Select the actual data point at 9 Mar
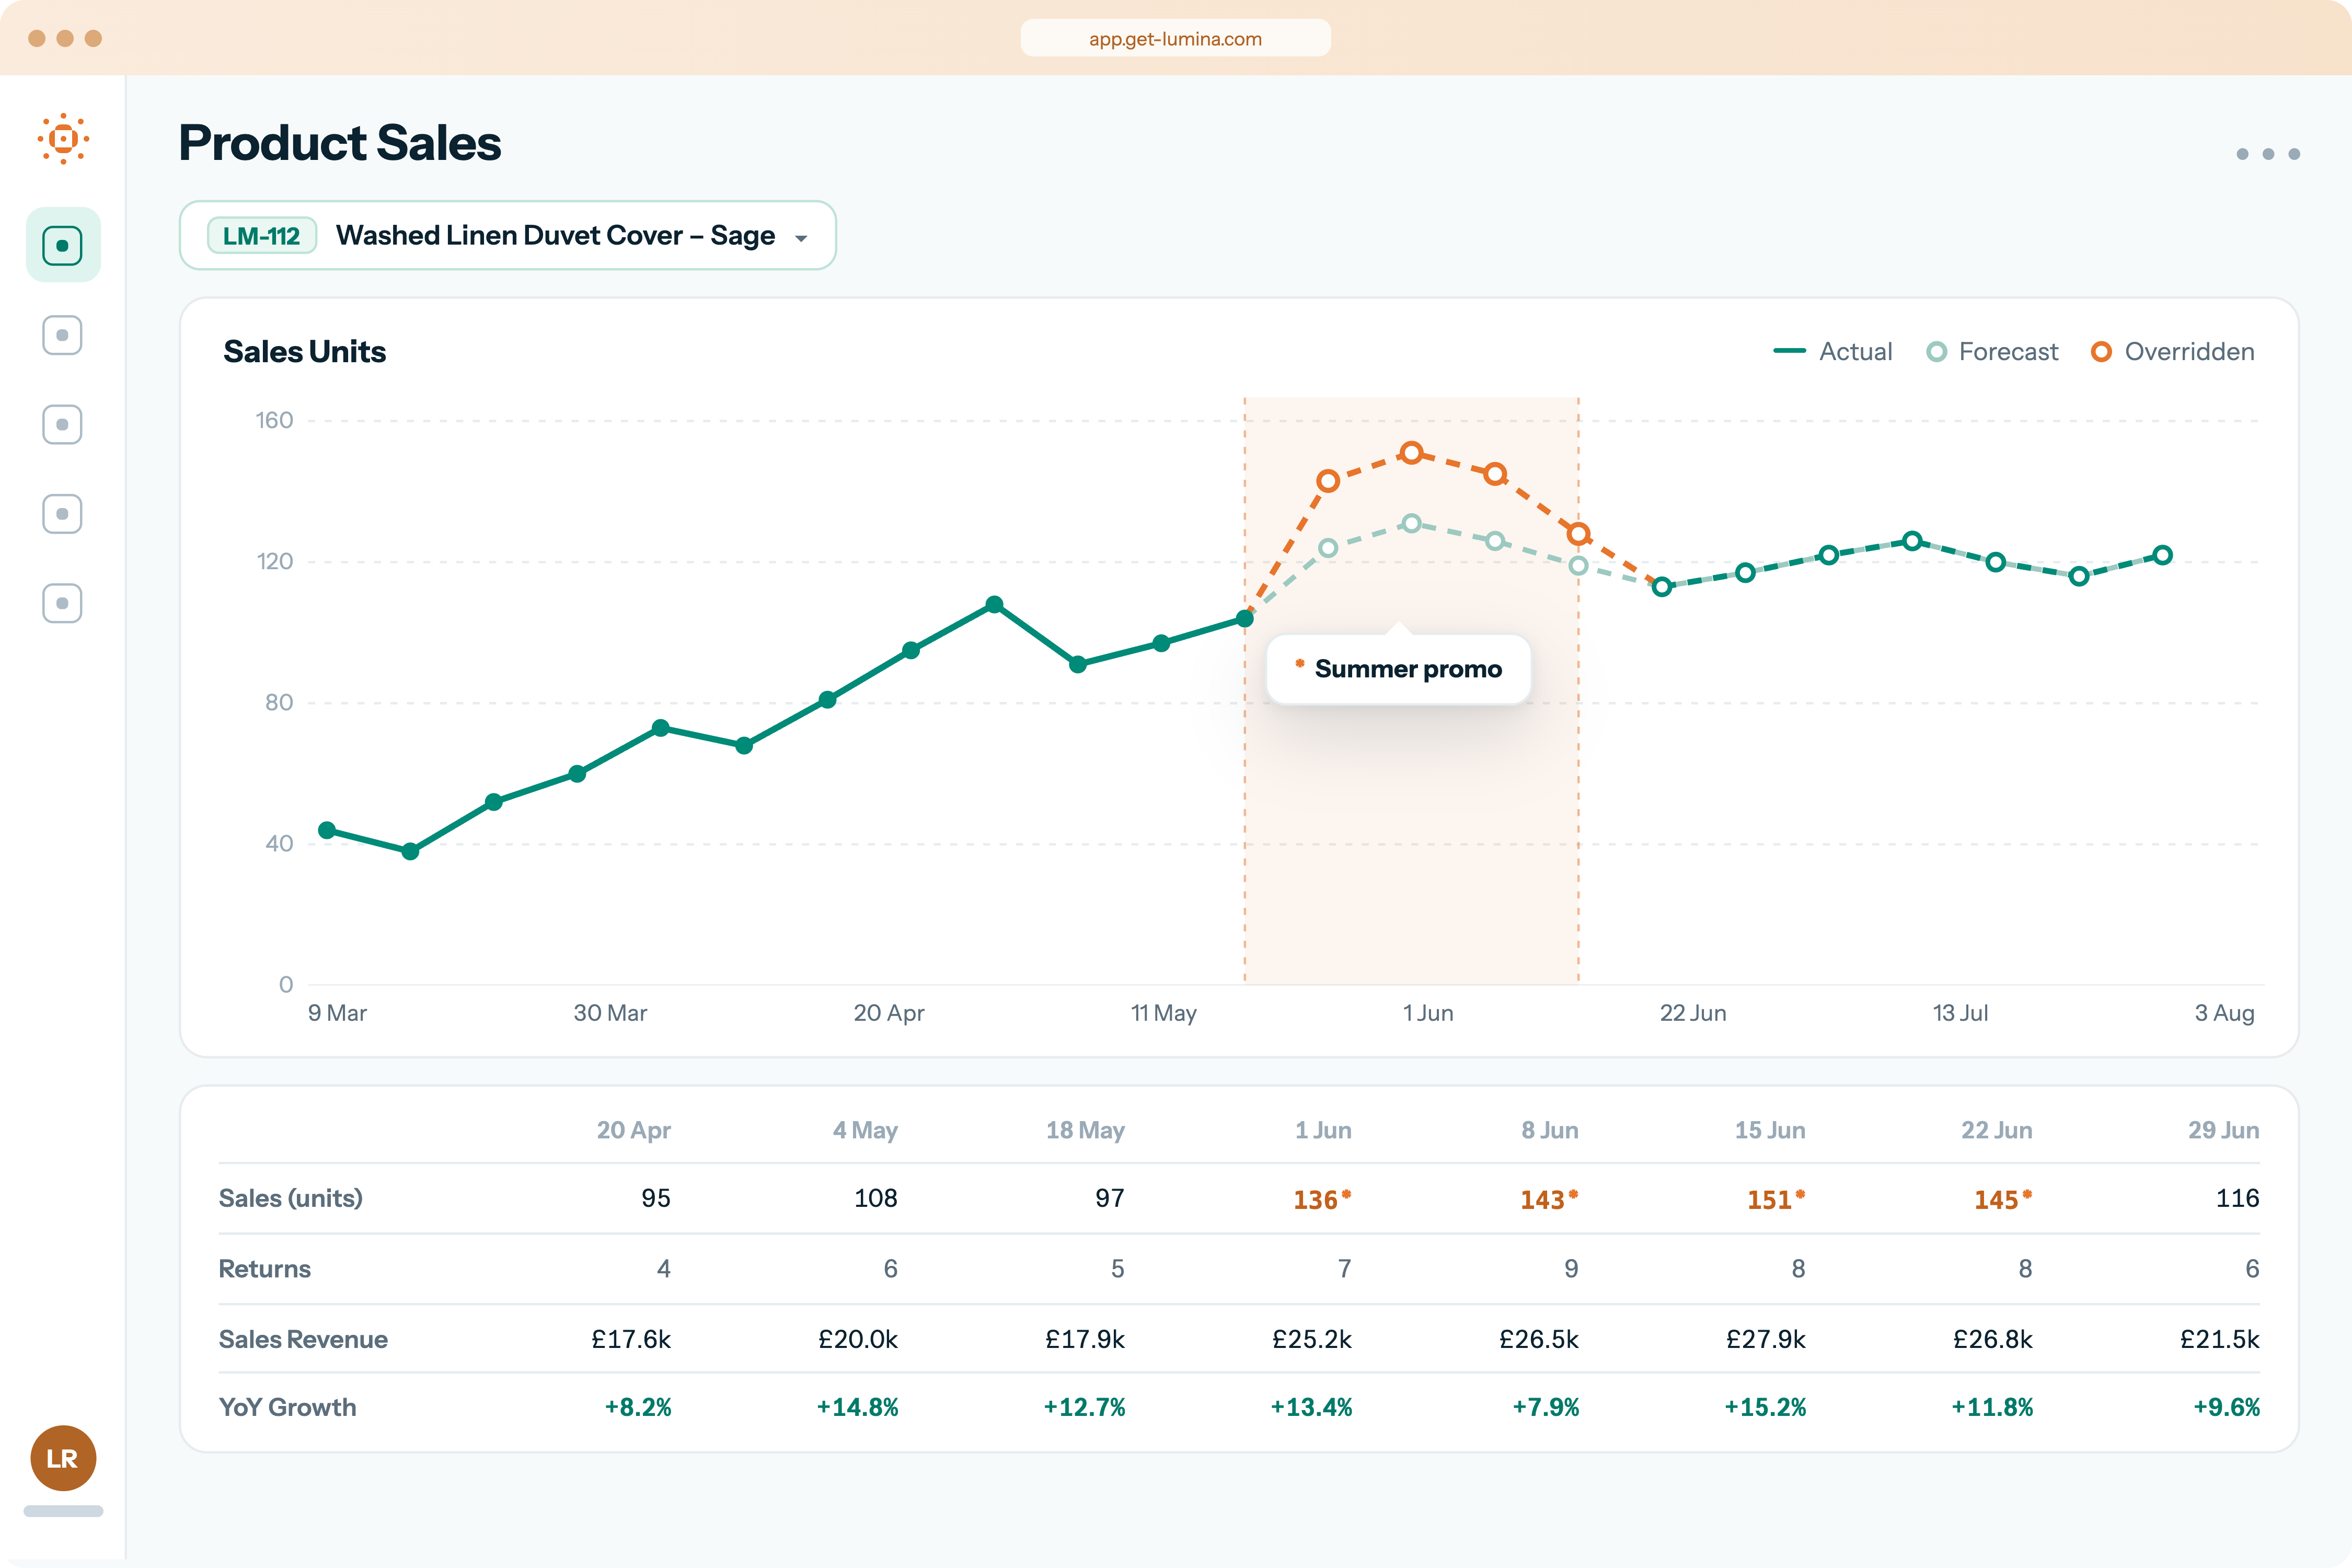The height and width of the screenshot is (1568, 2352). [x=327, y=830]
